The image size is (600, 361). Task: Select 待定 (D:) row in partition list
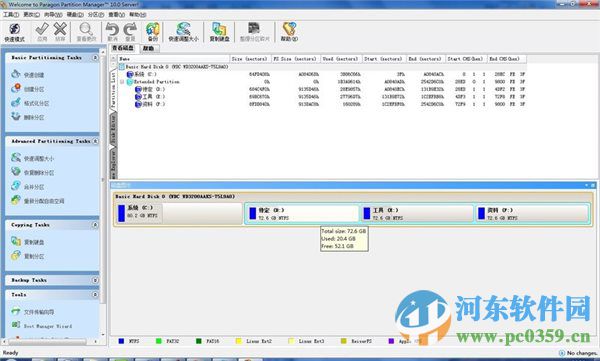(321, 89)
